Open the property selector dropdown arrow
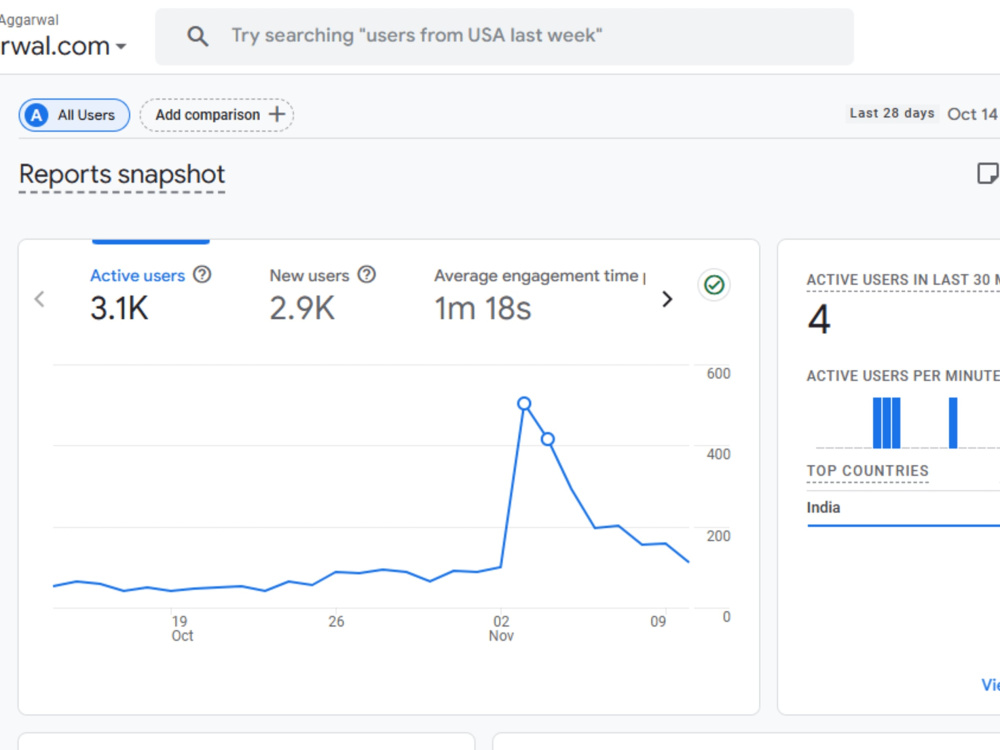 coord(121,47)
